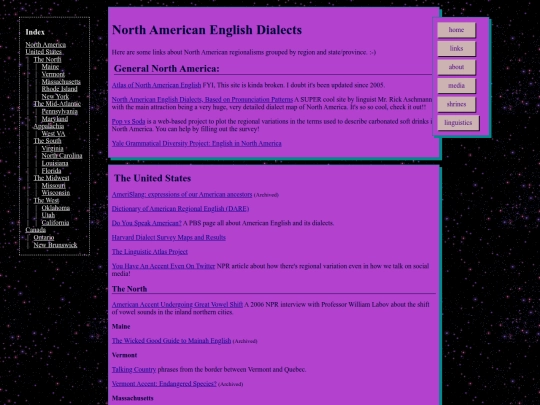
Task: Open You Have An Accent Even On Twitter
Action: [x=163, y=266]
